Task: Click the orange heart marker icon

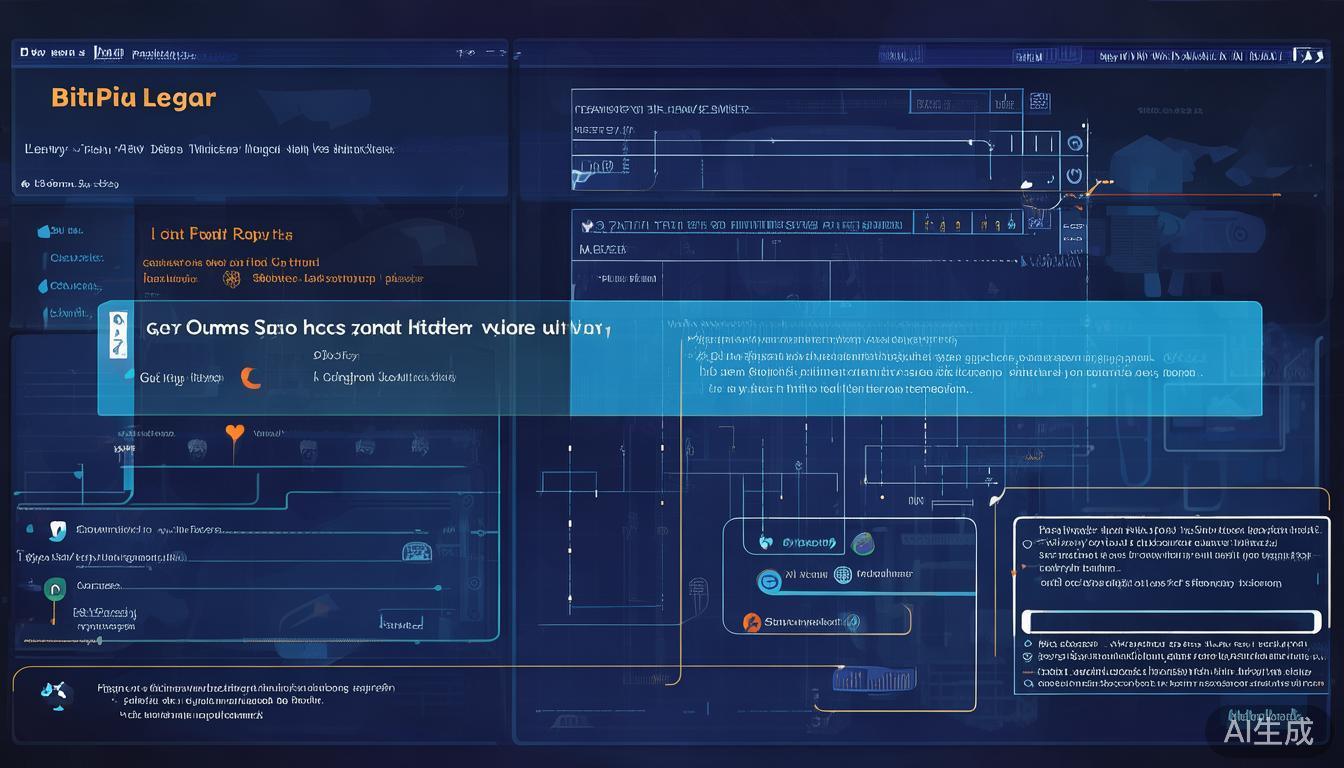Action: tap(234, 434)
